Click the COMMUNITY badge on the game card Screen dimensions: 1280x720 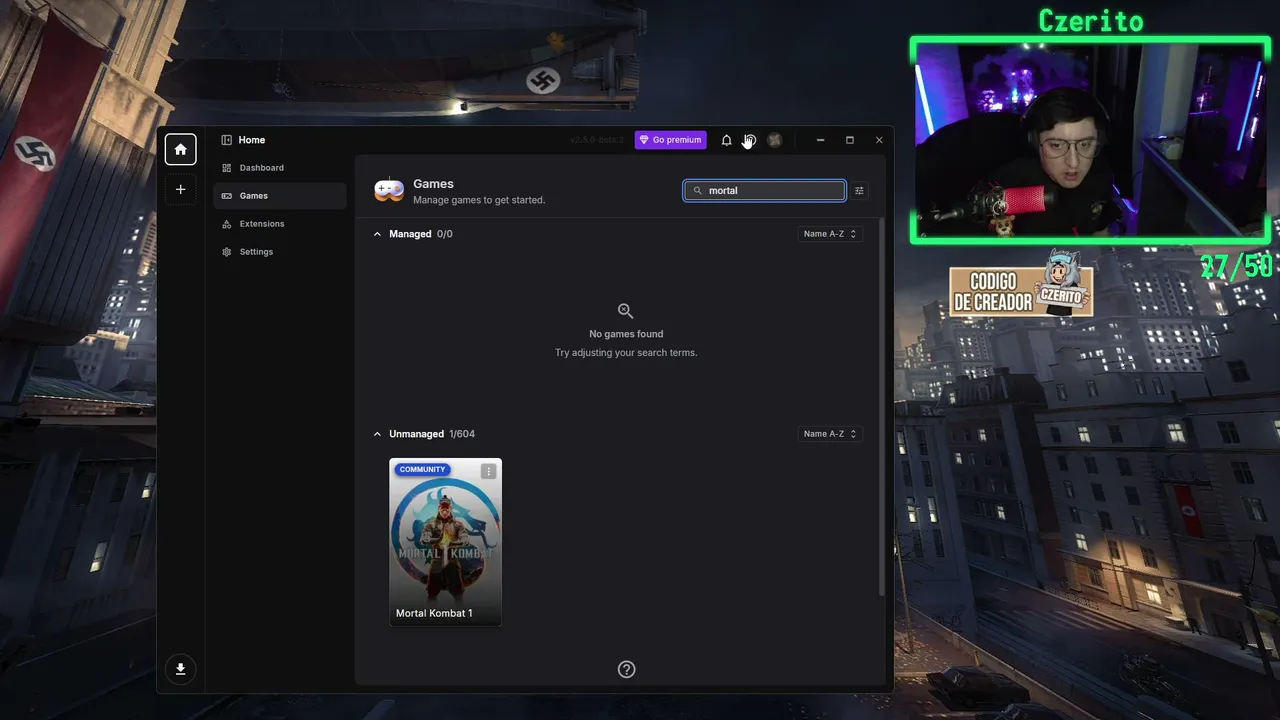(x=422, y=470)
